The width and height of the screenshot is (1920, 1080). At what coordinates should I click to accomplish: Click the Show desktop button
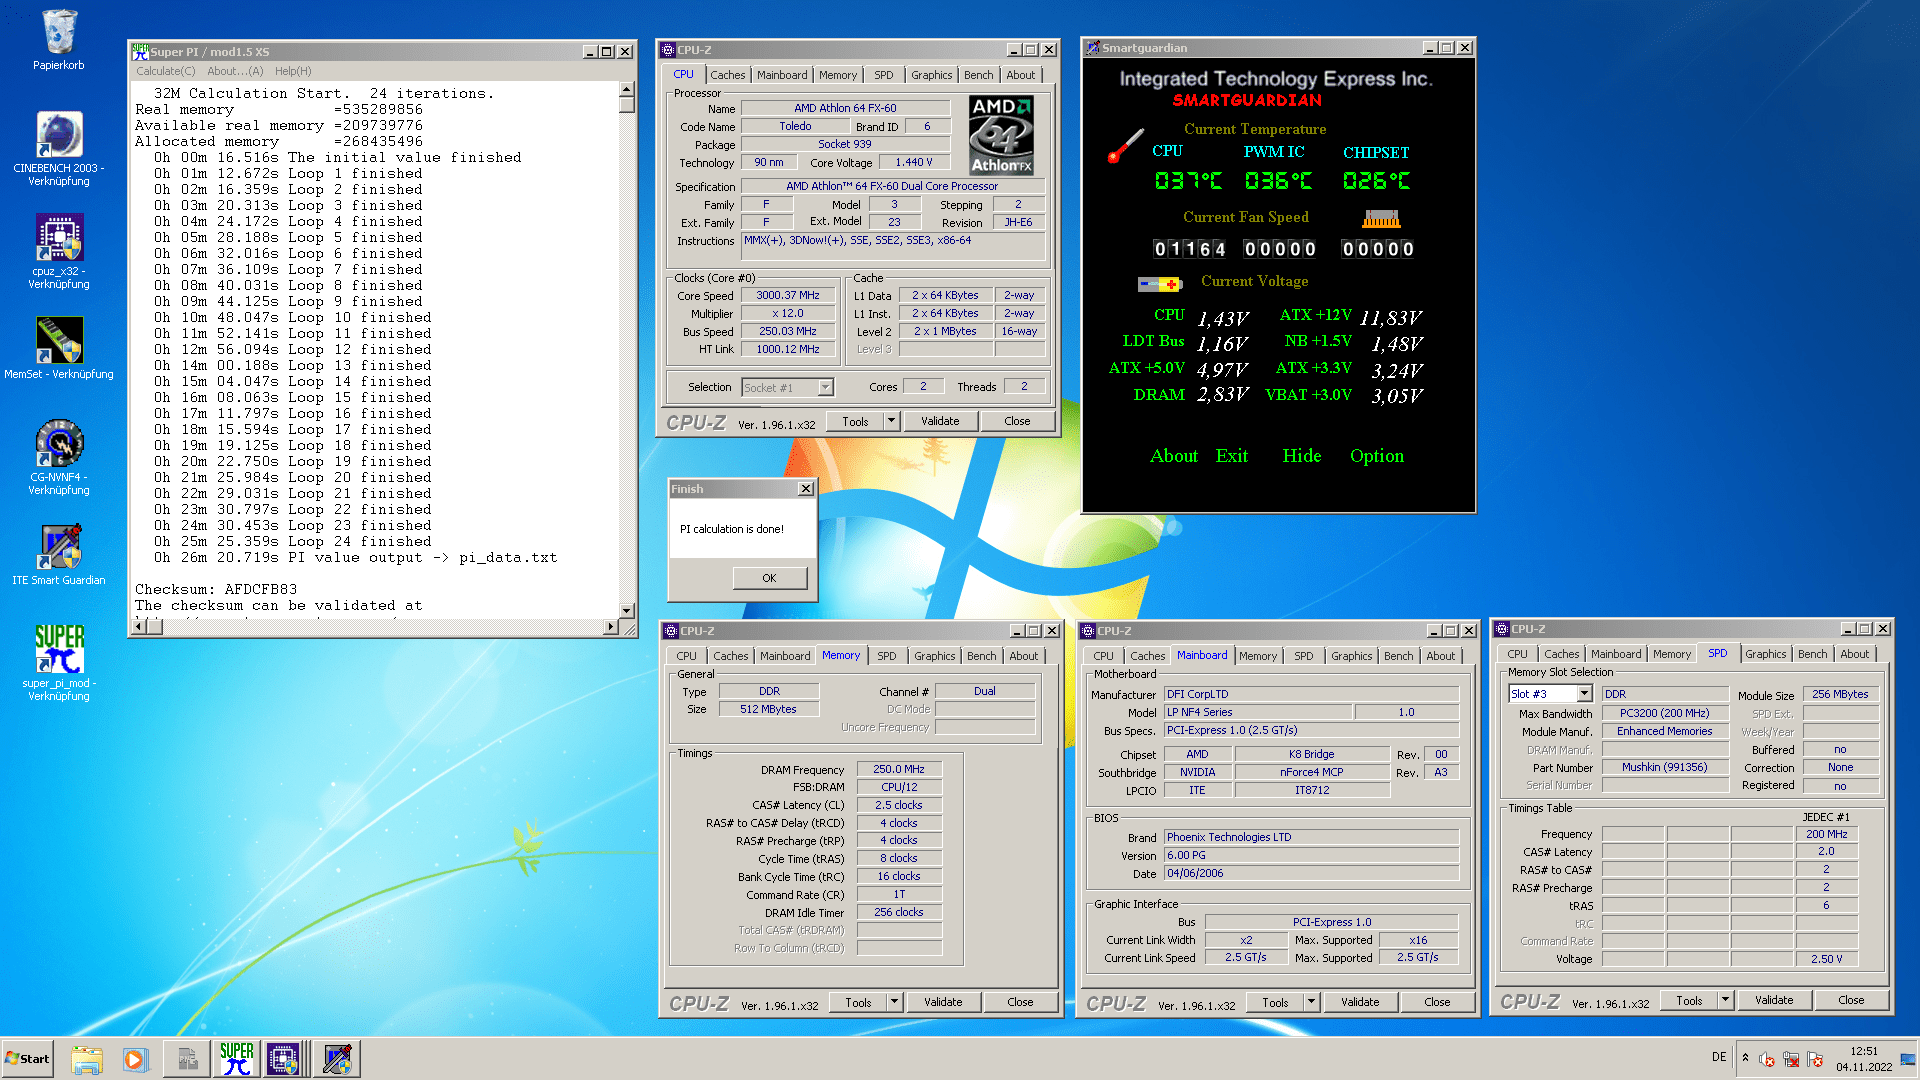pos(1909,1059)
